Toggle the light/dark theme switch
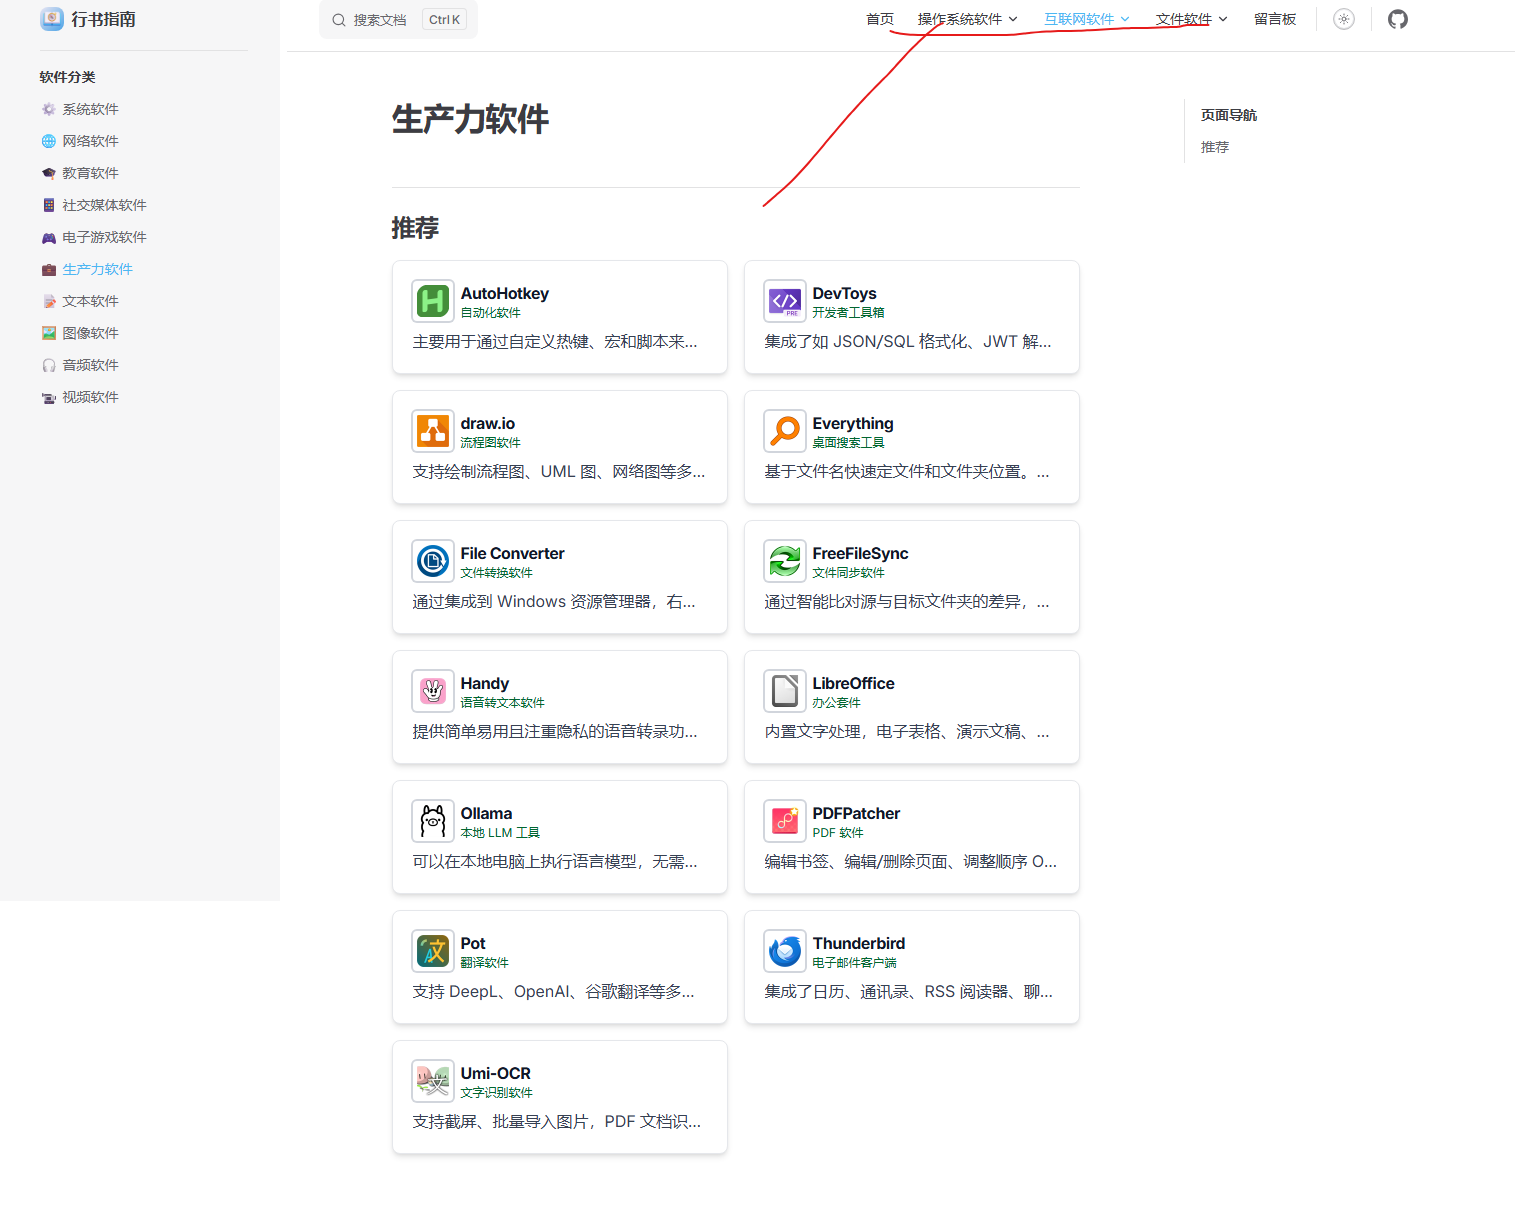Screen dimensions: 1515x1222 point(1344,19)
